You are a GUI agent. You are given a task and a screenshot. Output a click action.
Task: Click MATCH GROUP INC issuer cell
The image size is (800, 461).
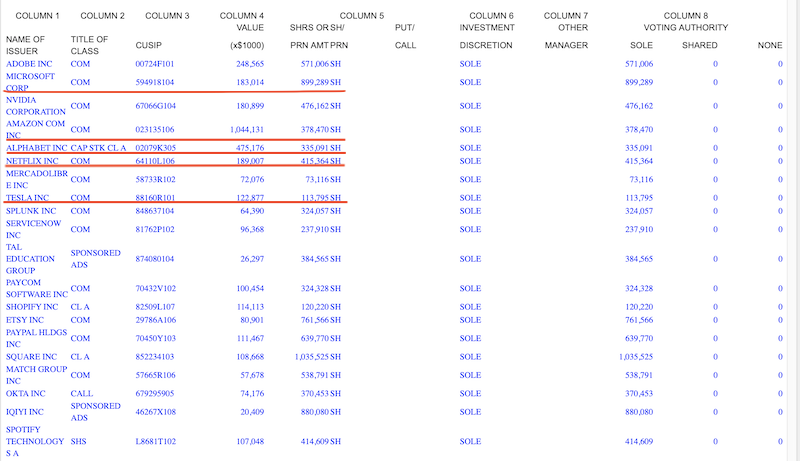[36, 375]
